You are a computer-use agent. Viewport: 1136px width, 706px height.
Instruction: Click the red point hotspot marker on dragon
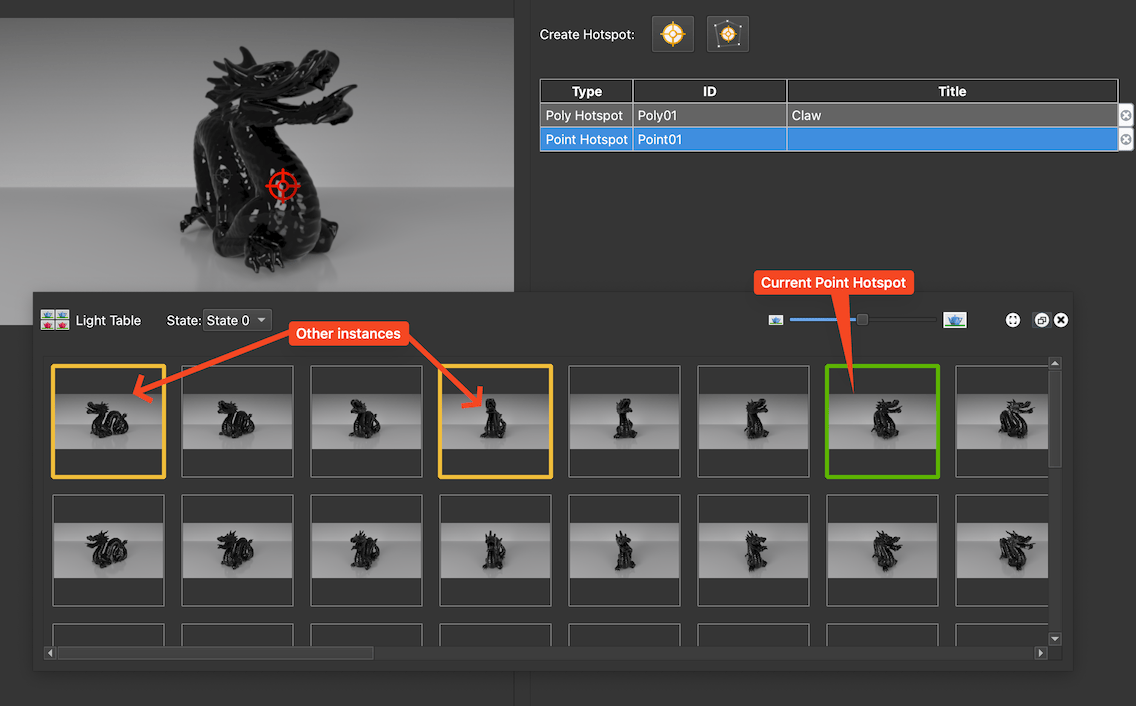click(x=283, y=185)
